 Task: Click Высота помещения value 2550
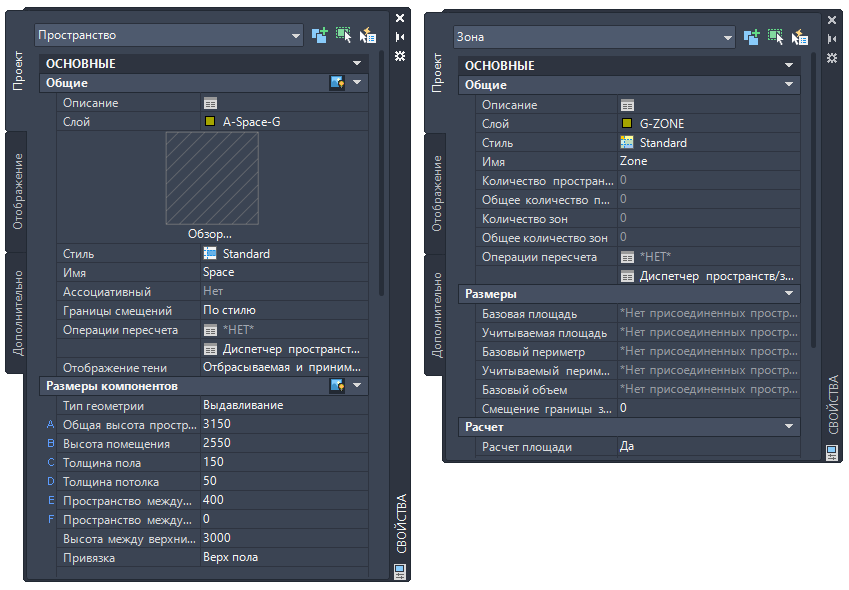pos(284,443)
